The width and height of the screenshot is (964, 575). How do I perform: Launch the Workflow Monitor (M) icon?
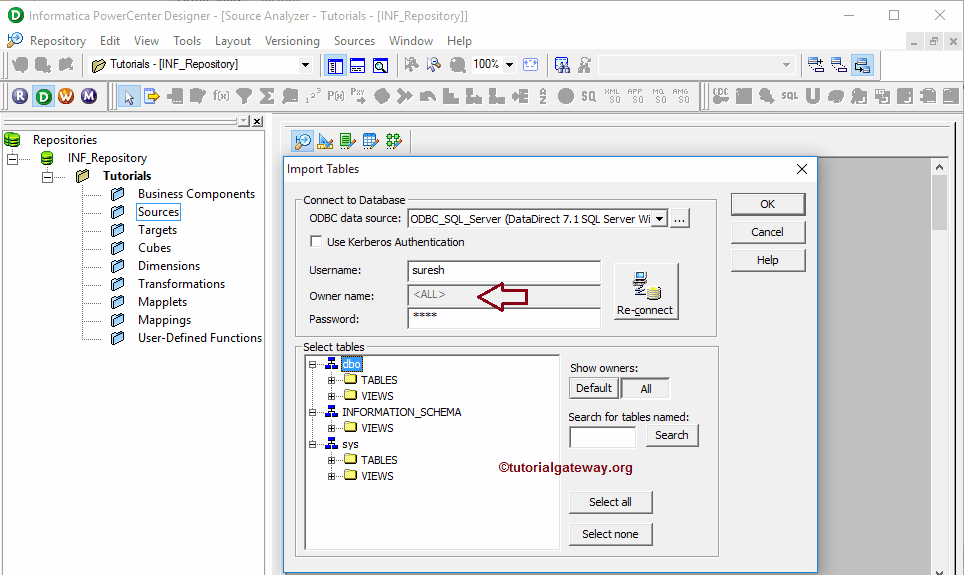(89, 96)
